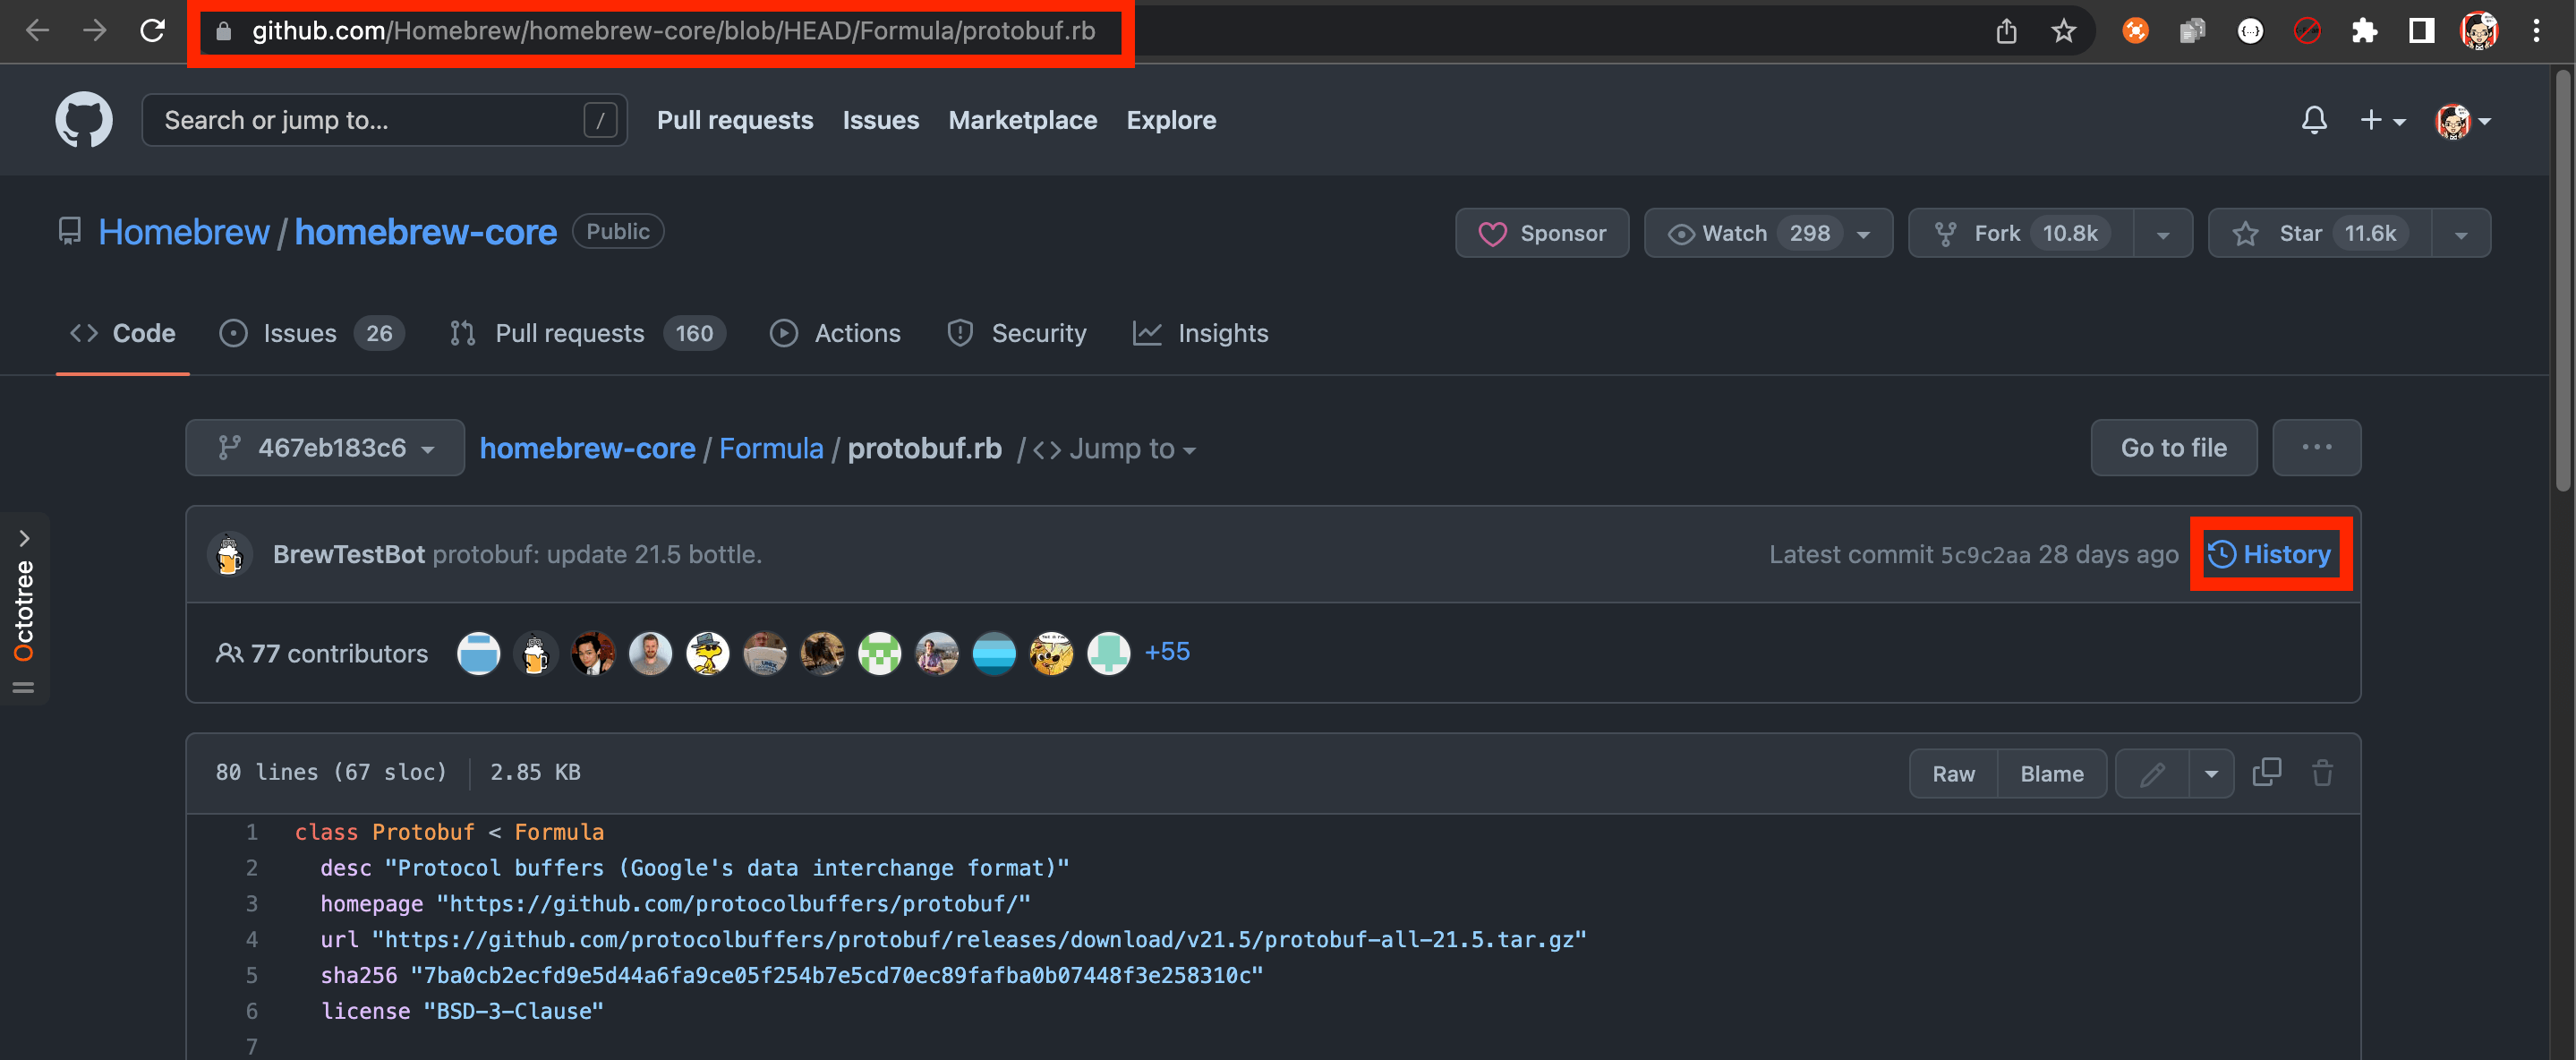Open commit message protobuf: update 21.5 bottle
2576x1060 pixels.
pos(597,554)
